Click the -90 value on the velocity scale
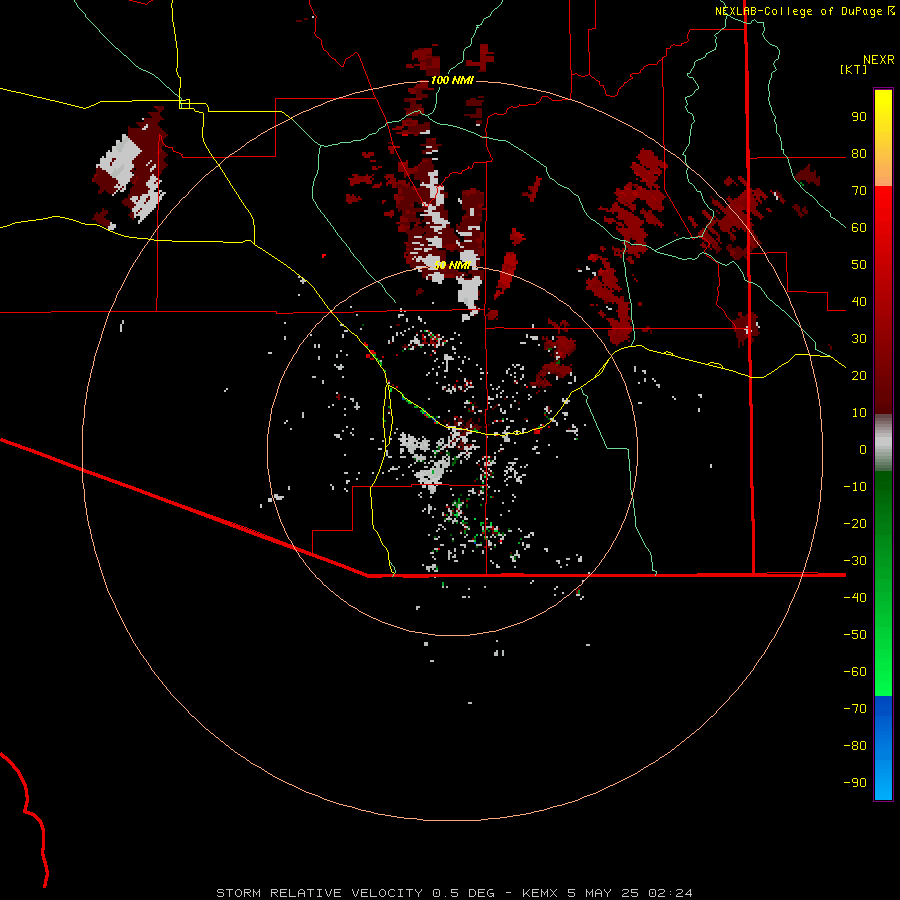This screenshot has width=900, height=900. click(x=855, y=782)
